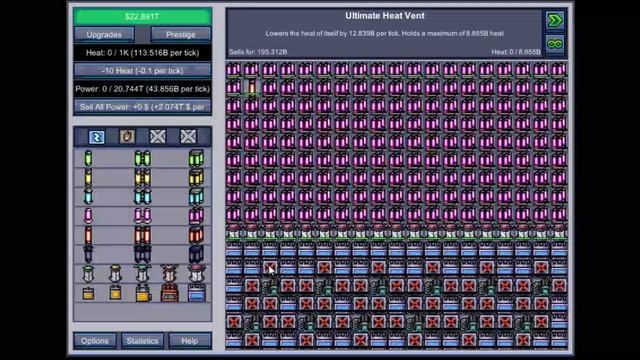Image resolution: width=640 pixels, height=360 pixels.
Task: Click the Ultimate Heat Vent title text
Action: (x=385, y=16)
